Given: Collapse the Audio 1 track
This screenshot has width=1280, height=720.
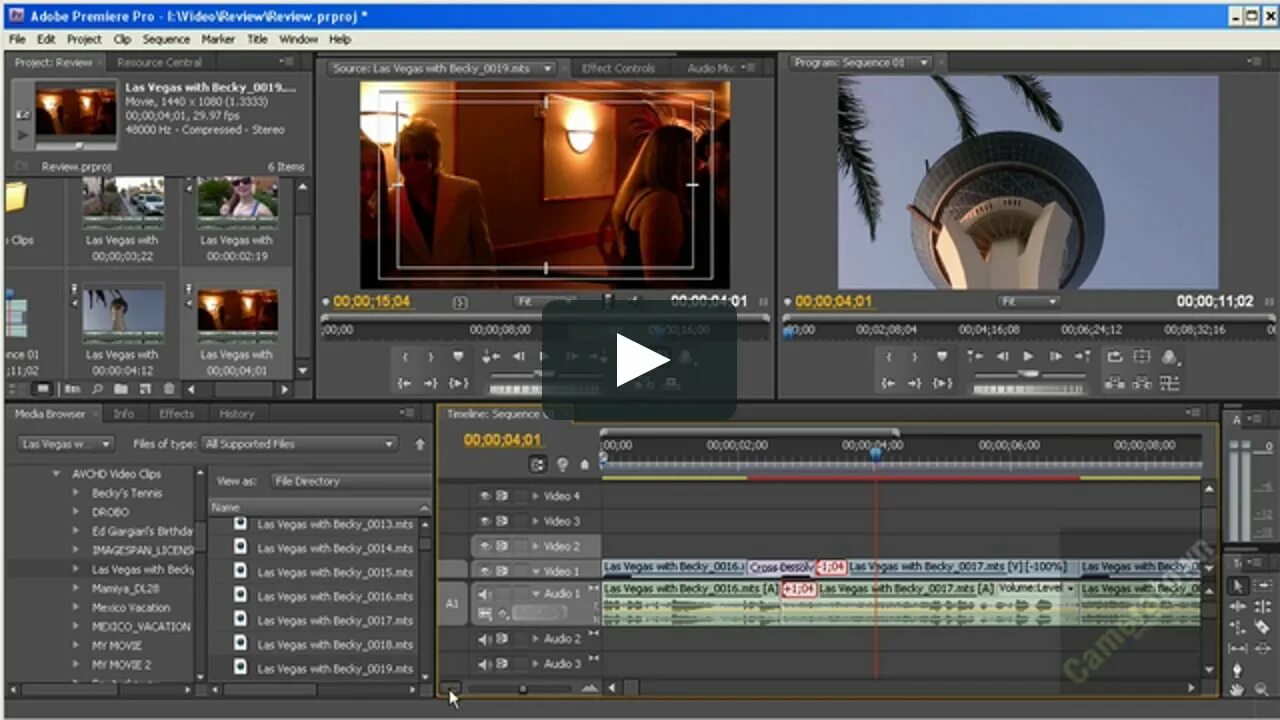Looking at the screenshot, I should pos(535,594).
